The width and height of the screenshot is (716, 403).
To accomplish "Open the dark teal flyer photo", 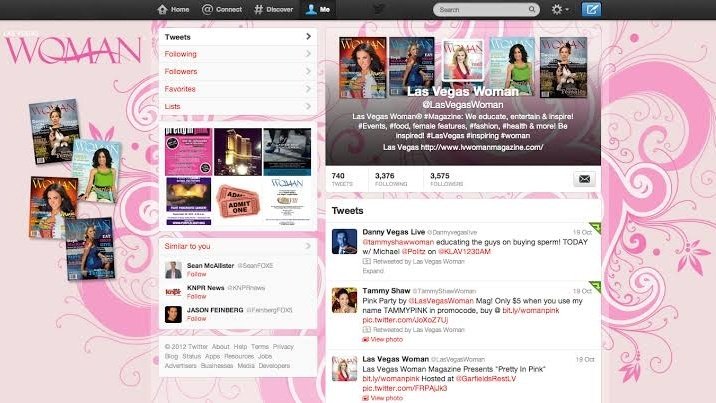I will (x=287, y=152).
